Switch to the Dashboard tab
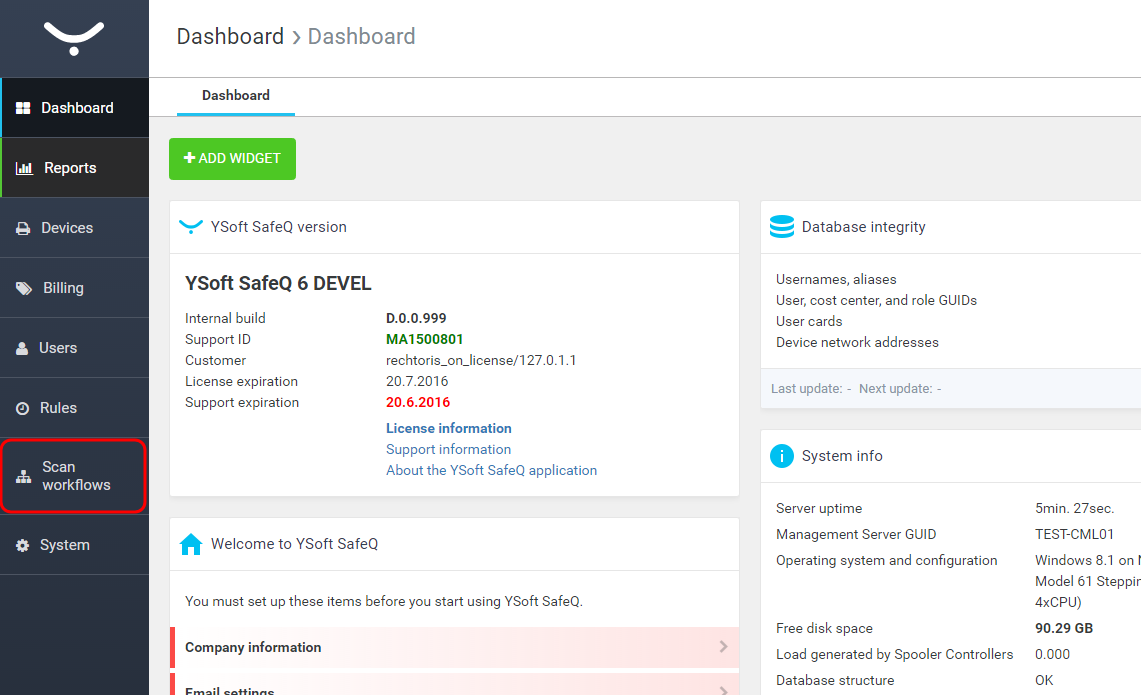Viewport: 1141px width, 695px height. coord(236,96)
